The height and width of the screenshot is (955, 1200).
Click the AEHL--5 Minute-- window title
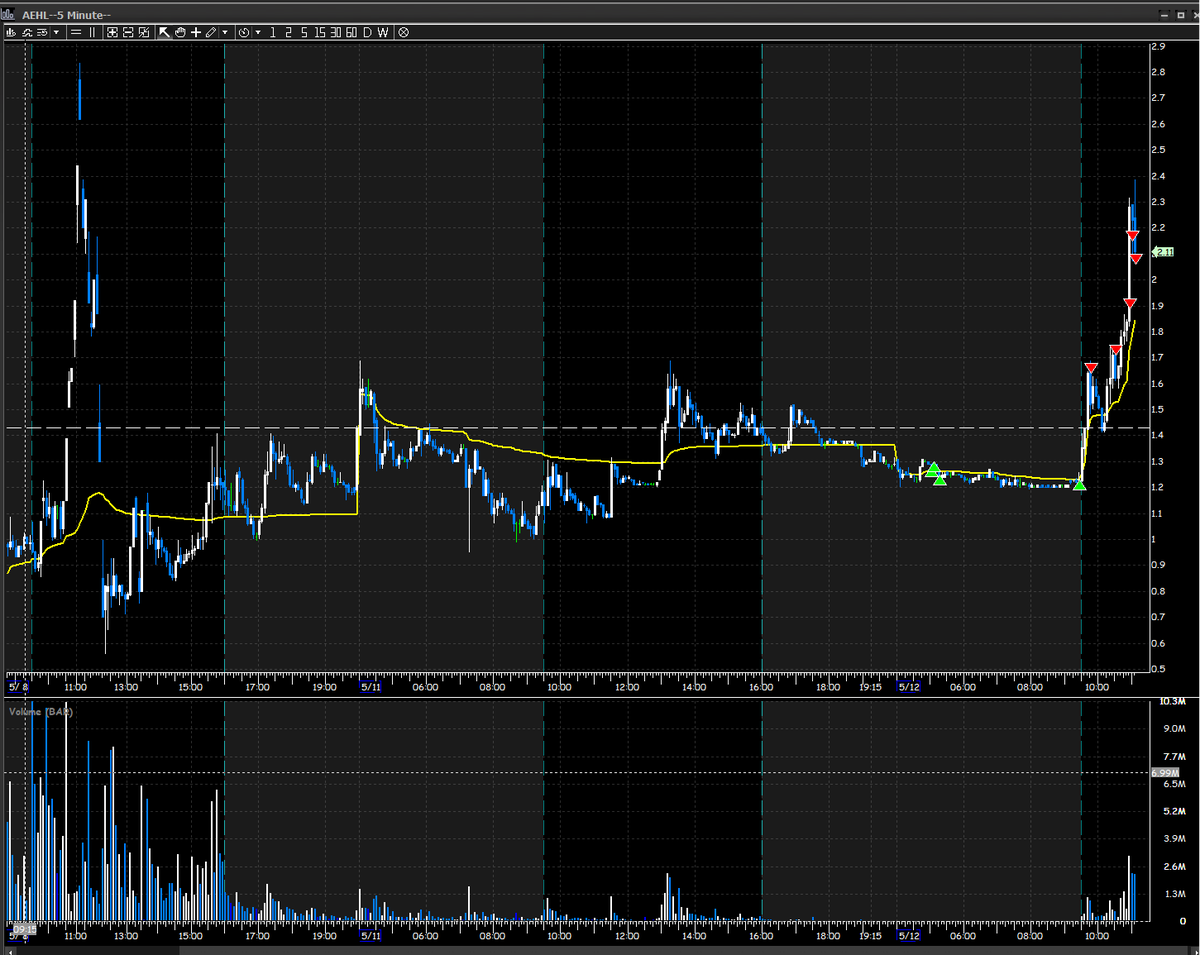[x=66, y=15]
